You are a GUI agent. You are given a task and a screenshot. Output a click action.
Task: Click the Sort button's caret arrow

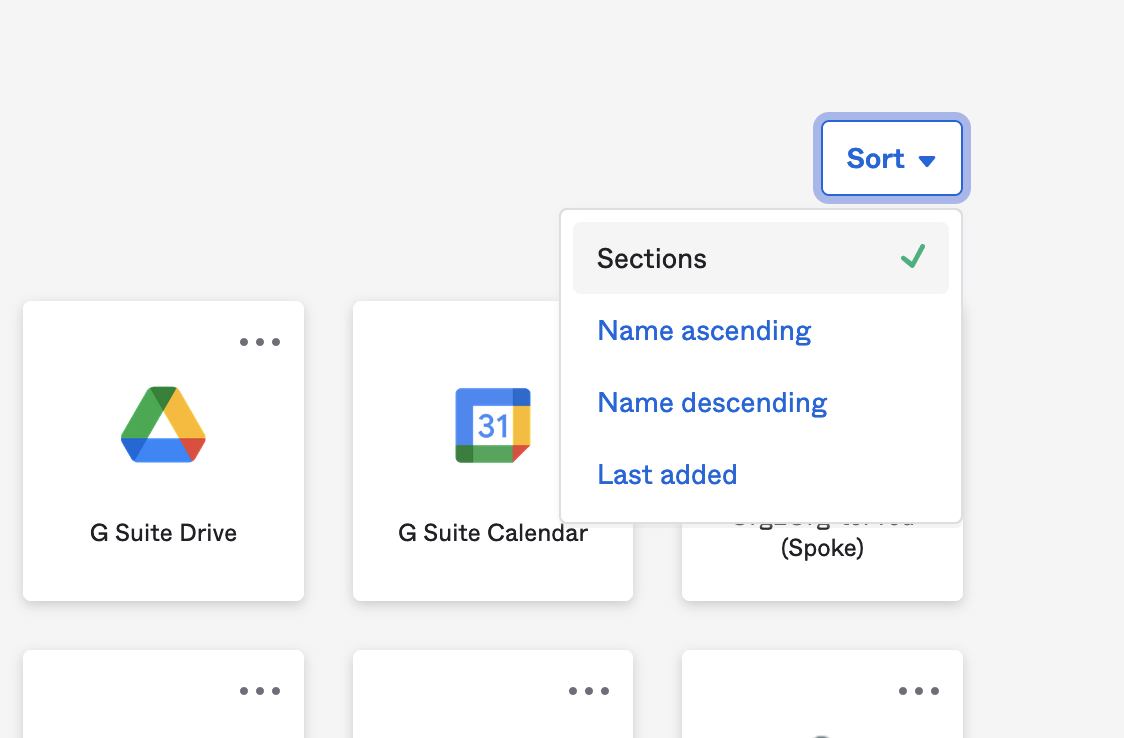click(x=927, y=160)
